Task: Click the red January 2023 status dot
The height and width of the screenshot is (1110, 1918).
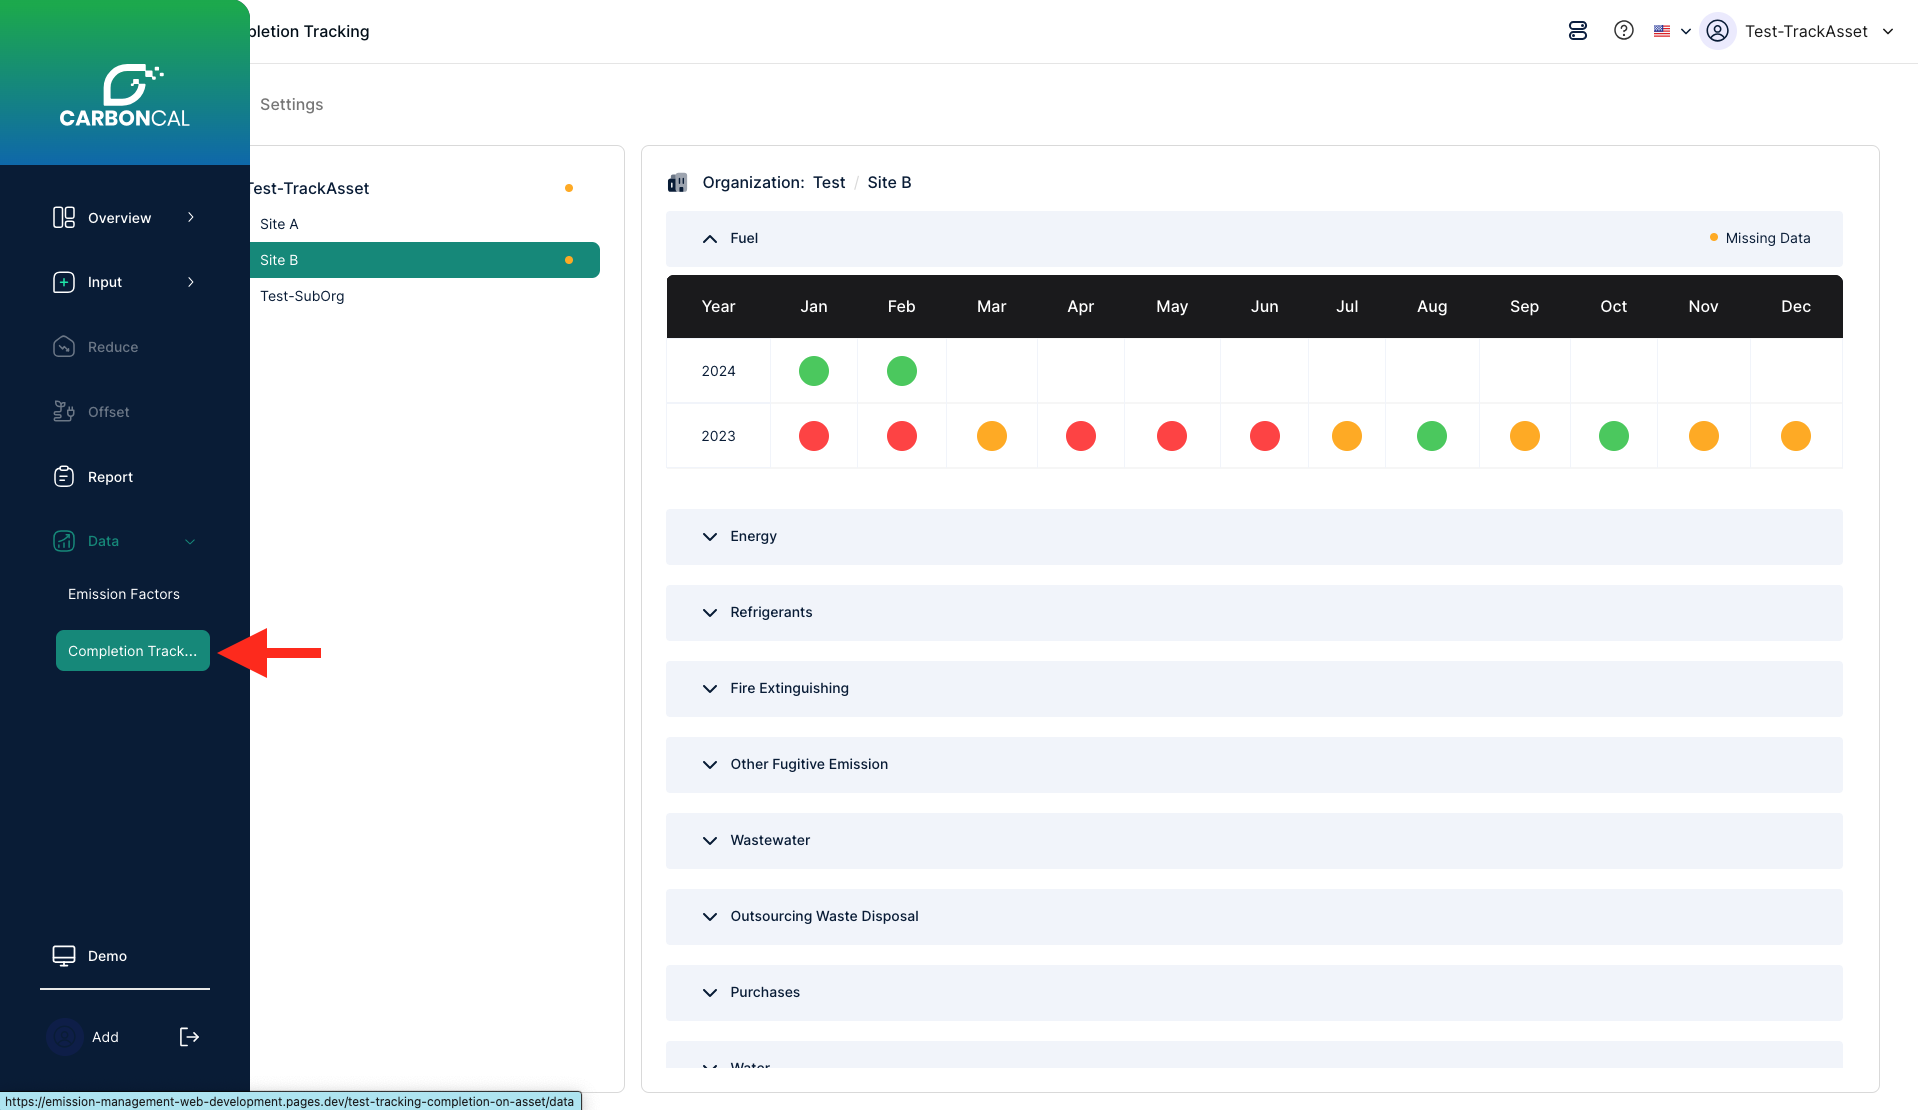Action: (x=814, y=436)
